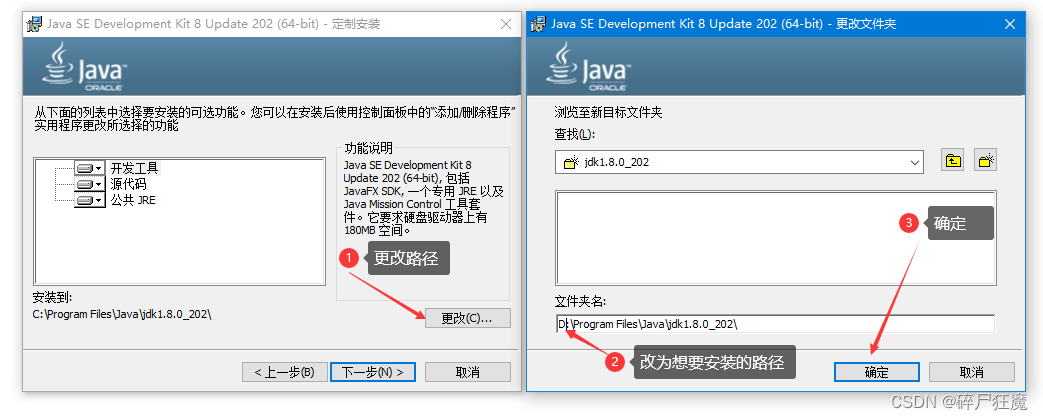
Task: Click the 功能说明 description text
Action: tap(423, 198)
